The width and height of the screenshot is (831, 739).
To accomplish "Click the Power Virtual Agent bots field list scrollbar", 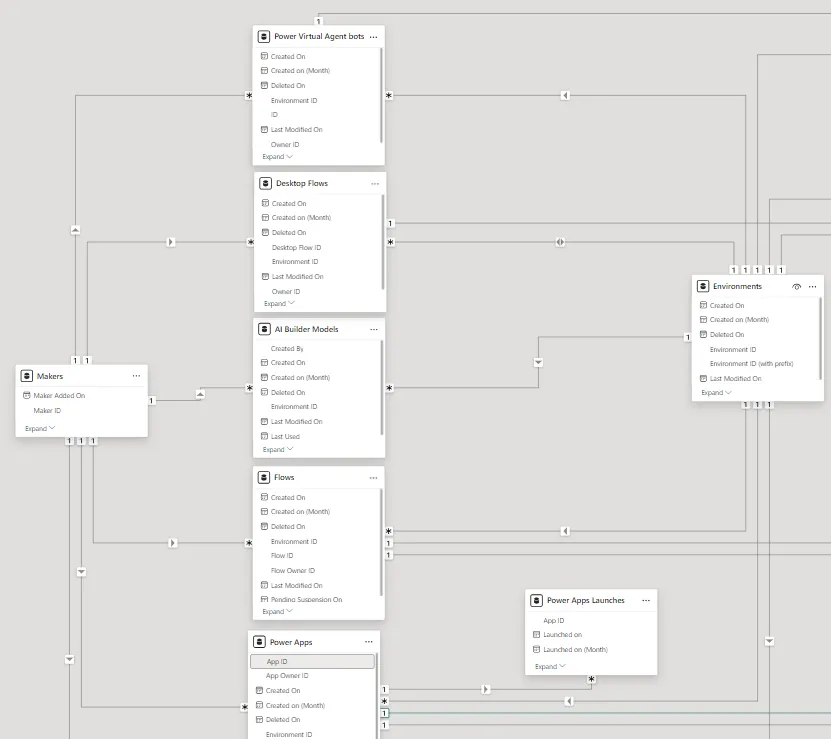I will coord(381,95).
